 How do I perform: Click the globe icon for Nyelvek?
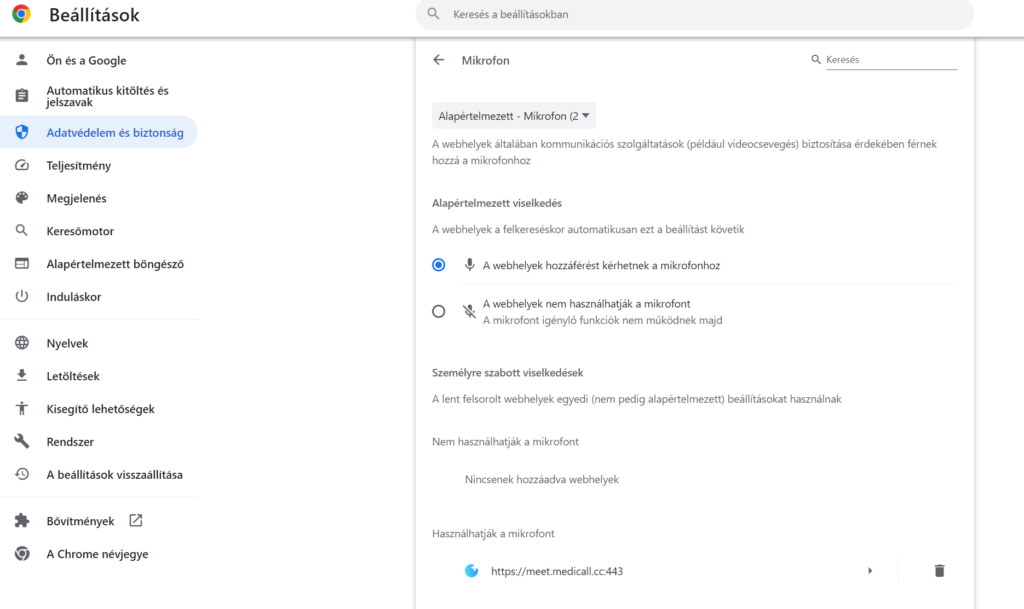[x=22, y=343]
